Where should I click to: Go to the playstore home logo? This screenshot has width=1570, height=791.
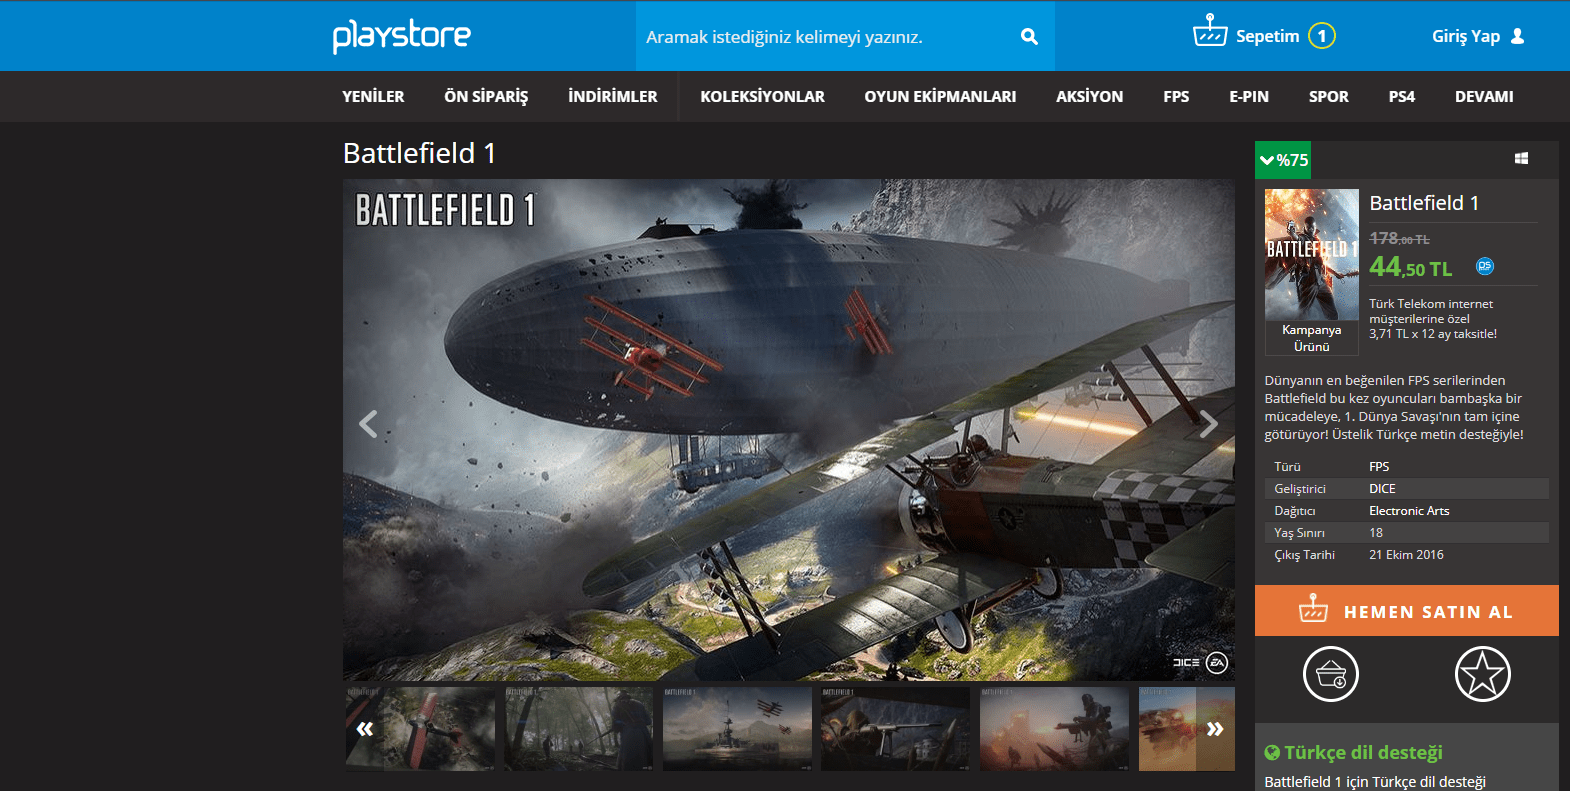402,36
